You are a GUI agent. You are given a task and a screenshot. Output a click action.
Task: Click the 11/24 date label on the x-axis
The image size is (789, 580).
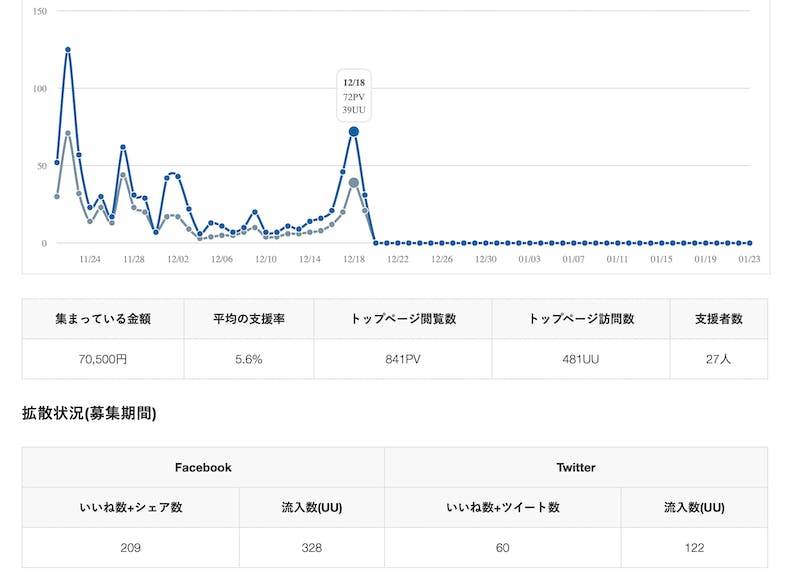pyautogui.click(x=90, y=259)
